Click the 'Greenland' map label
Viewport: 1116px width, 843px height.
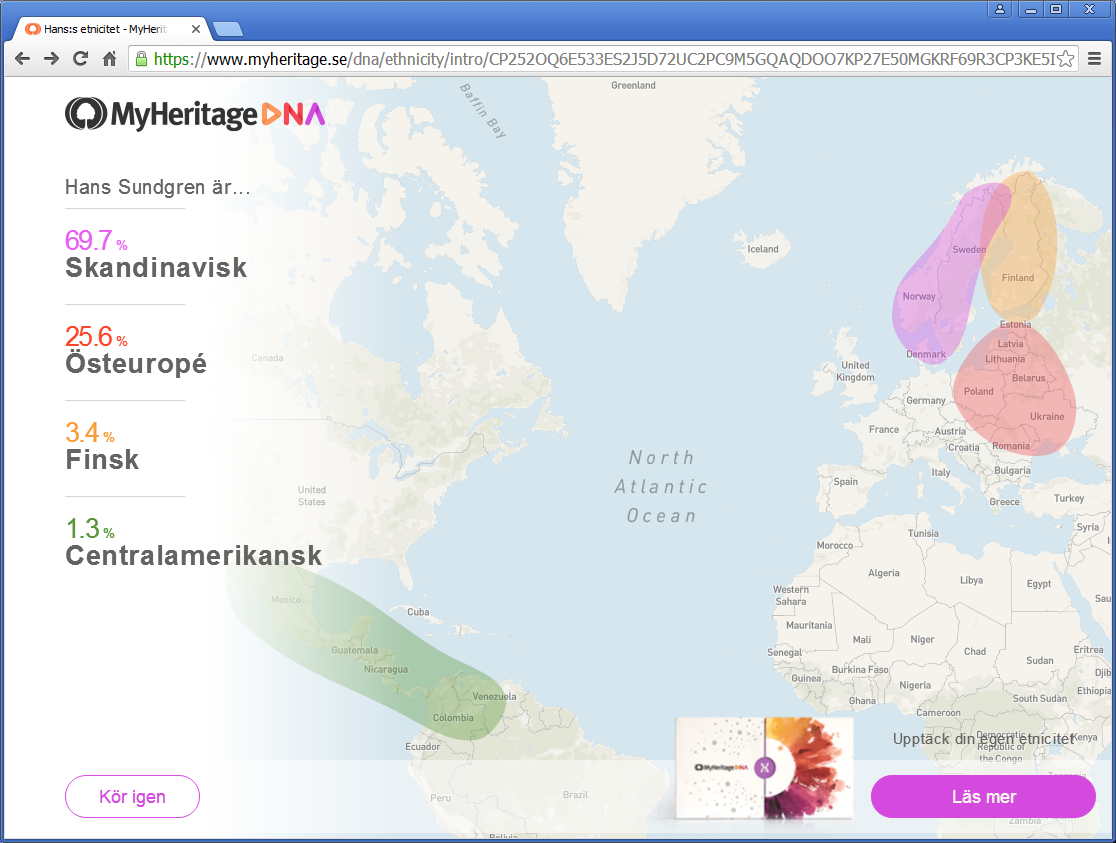633,85
